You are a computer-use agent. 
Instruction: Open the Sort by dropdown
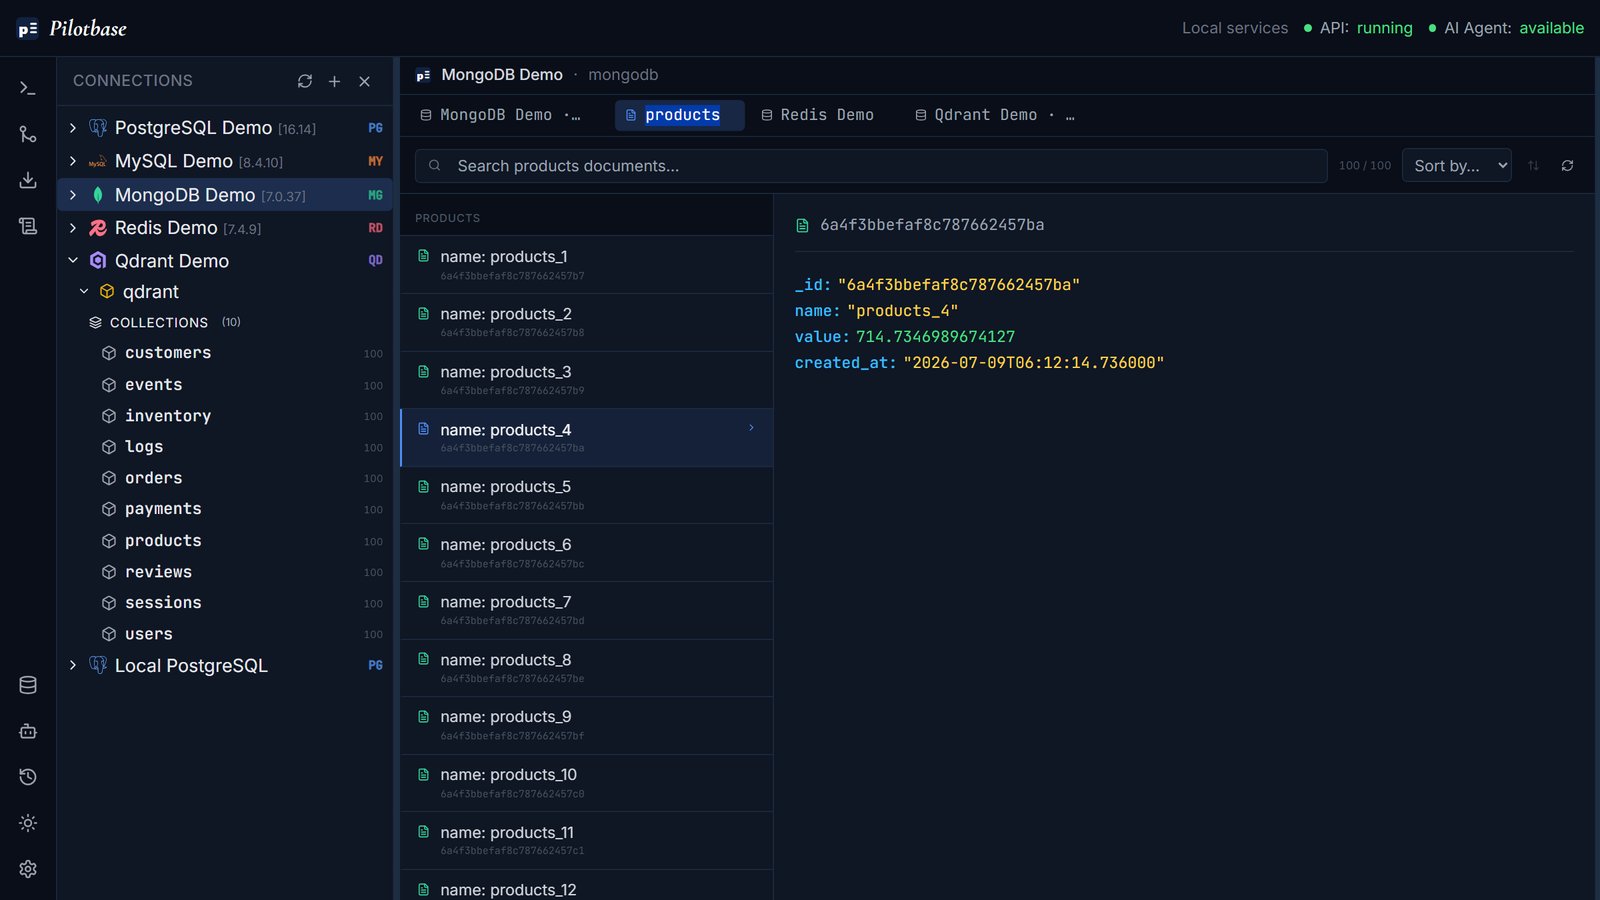[1457, 166]
